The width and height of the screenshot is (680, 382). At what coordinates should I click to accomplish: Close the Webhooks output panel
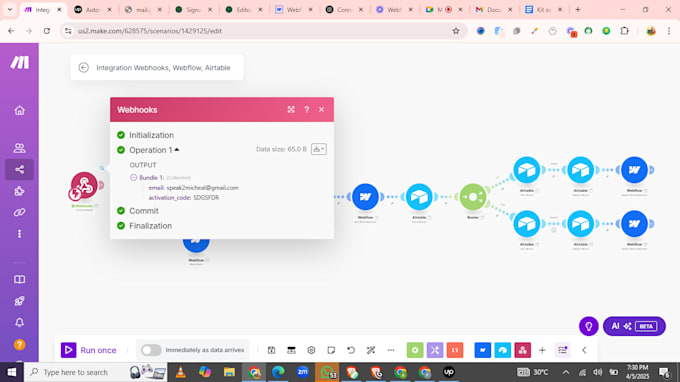321,110
